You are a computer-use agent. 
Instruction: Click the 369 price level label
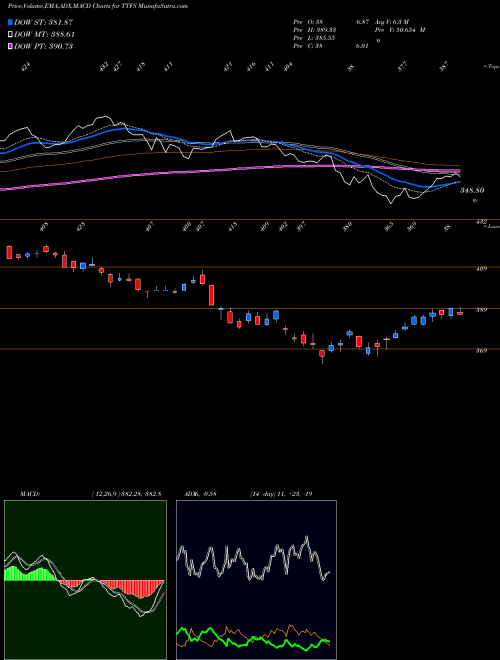[481, 351]
